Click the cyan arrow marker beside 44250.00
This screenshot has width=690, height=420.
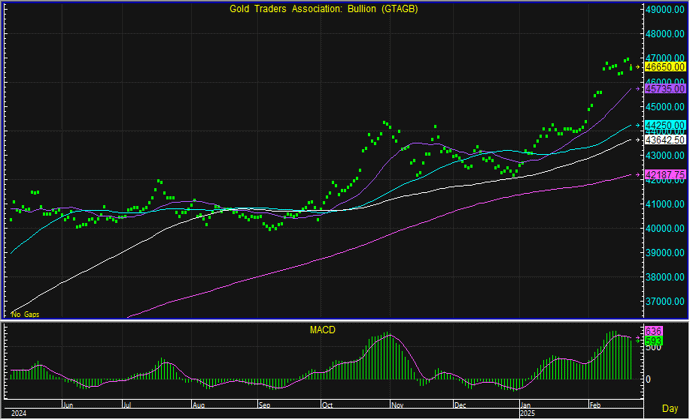pos(639,125)
